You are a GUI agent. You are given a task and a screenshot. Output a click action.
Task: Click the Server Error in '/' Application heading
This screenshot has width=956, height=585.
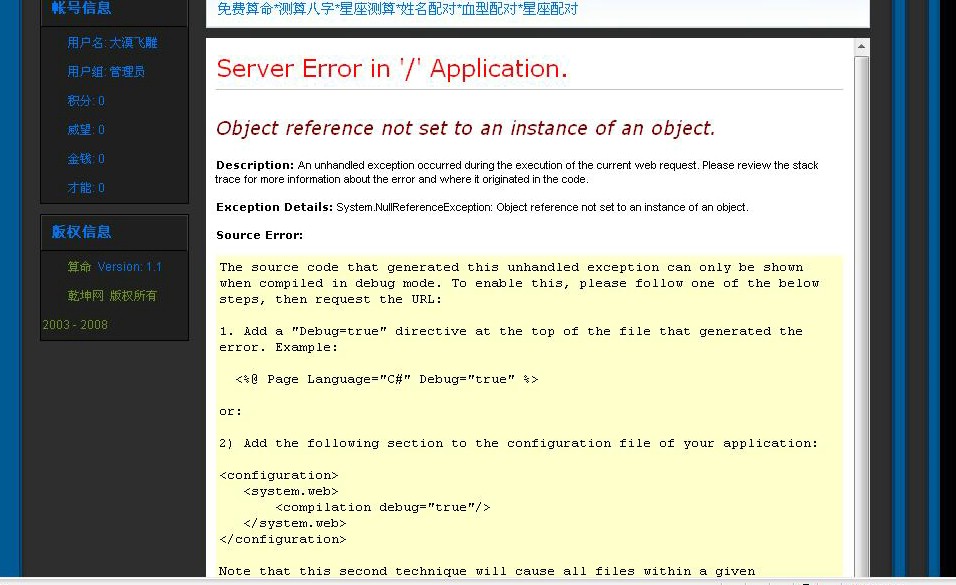coord(392,68)
